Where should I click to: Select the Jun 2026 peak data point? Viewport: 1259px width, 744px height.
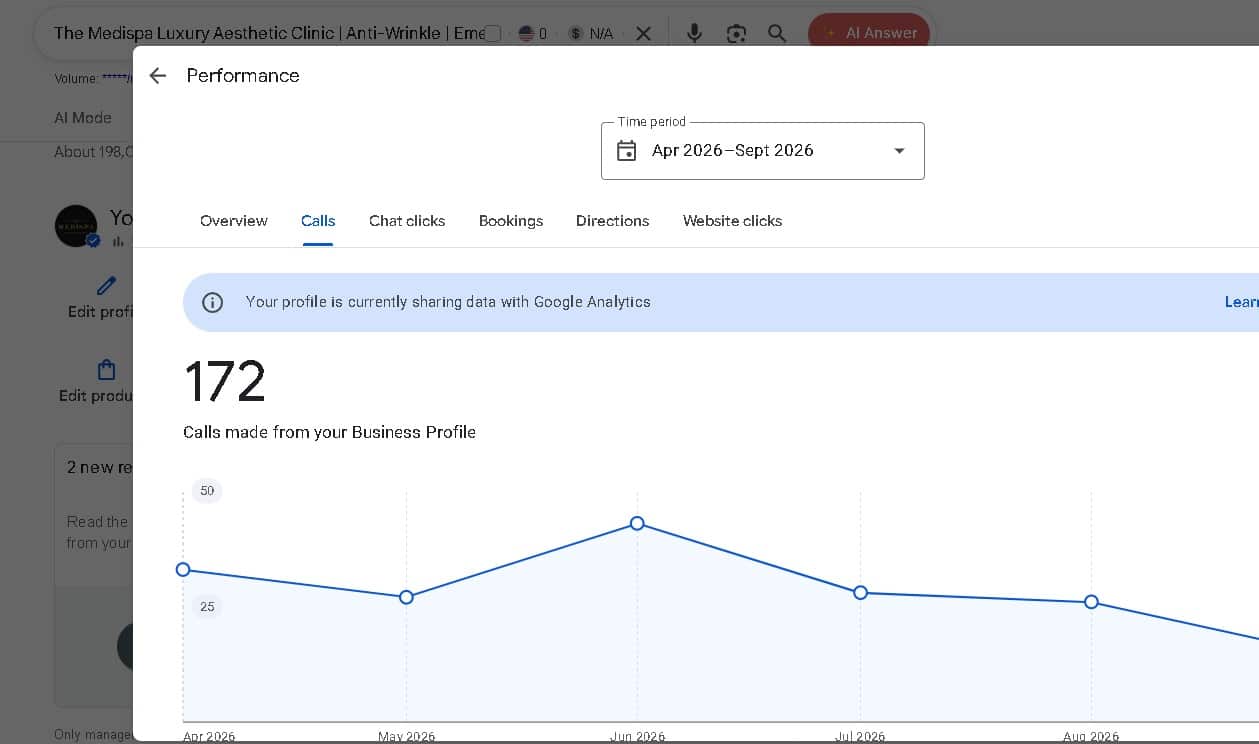[x=637, y=524]
